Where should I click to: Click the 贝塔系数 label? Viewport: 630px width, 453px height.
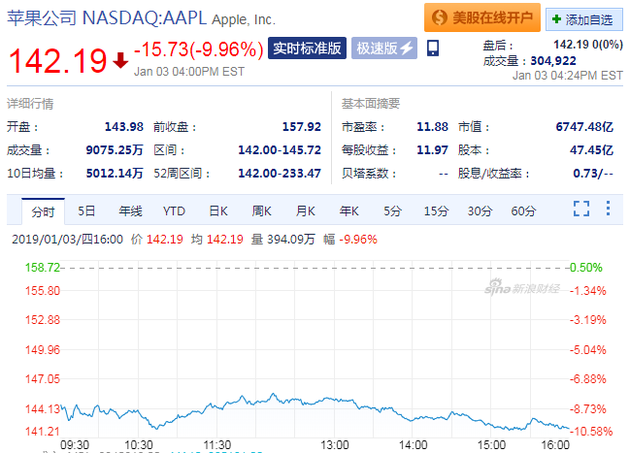[368, 173]
